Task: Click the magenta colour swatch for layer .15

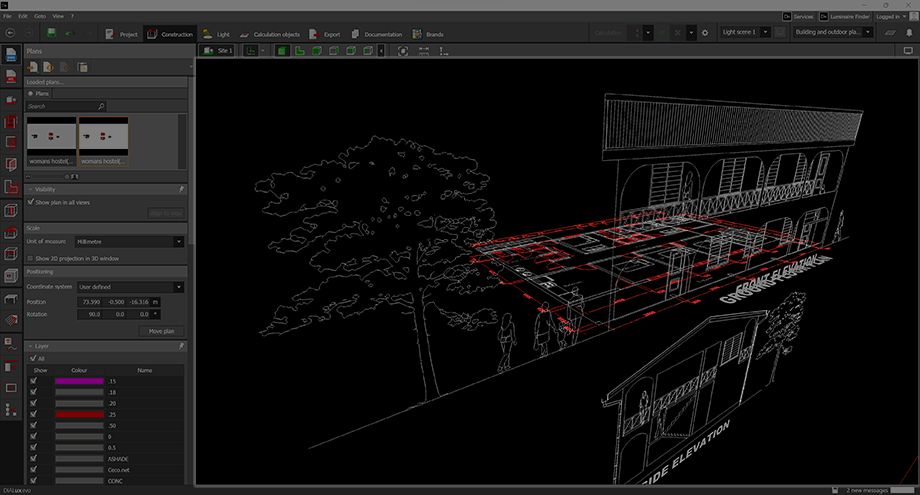Action: (79, 381)
